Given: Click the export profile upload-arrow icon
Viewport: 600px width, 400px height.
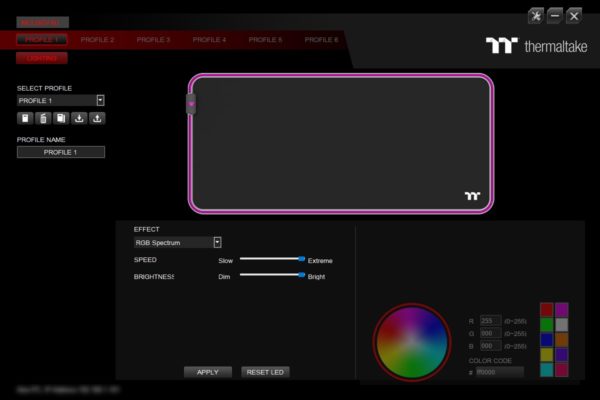Looking at the screenshot, I should [97, 118].
